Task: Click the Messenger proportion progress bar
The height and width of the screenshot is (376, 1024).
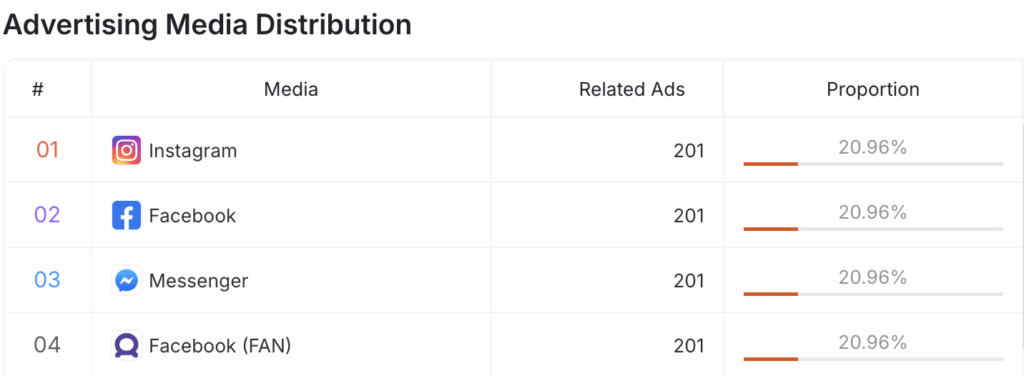Action: point(872,294)
